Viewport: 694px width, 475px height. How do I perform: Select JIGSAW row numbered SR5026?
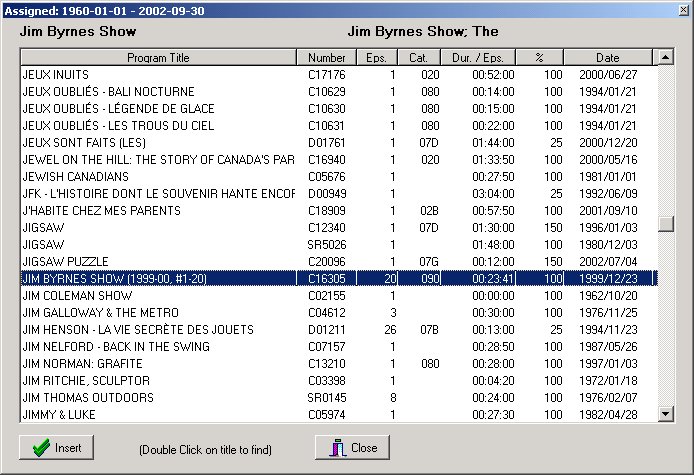[339, 244]
